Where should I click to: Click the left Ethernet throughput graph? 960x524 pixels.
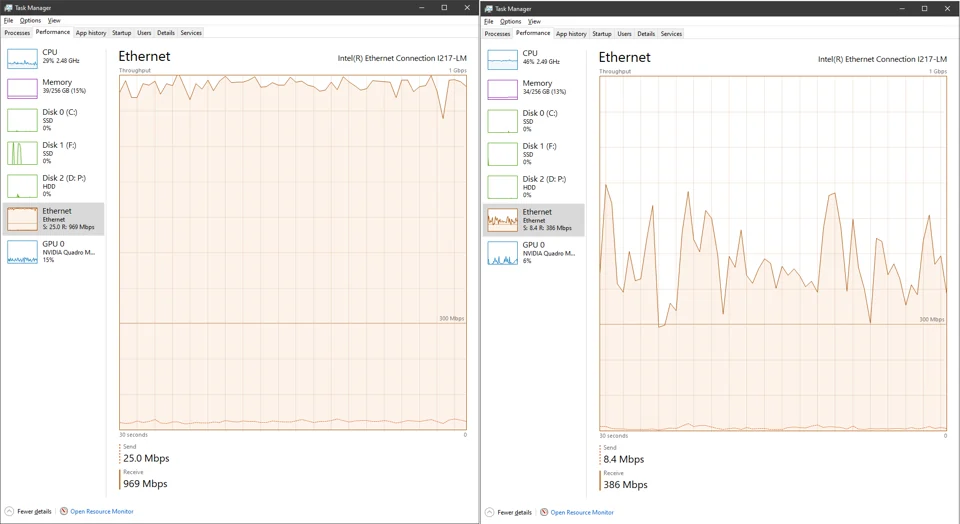(293, 252)
